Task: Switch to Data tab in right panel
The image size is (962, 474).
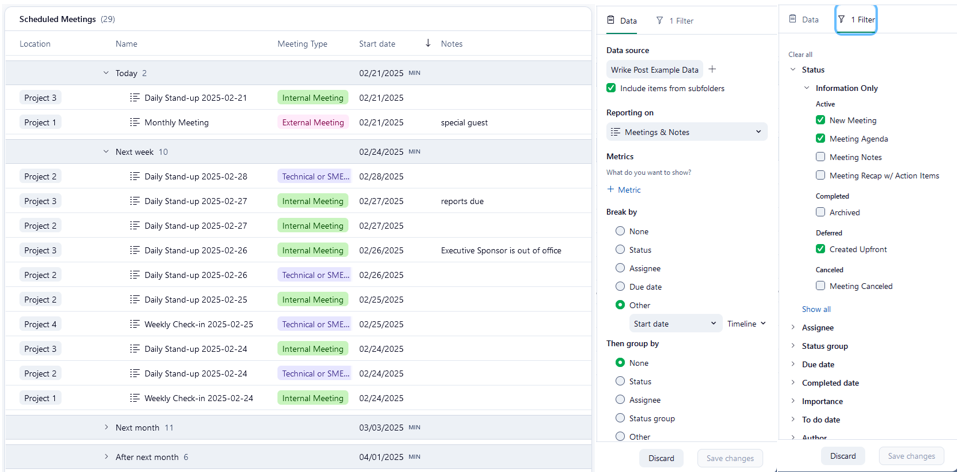Action: [804, 20]
